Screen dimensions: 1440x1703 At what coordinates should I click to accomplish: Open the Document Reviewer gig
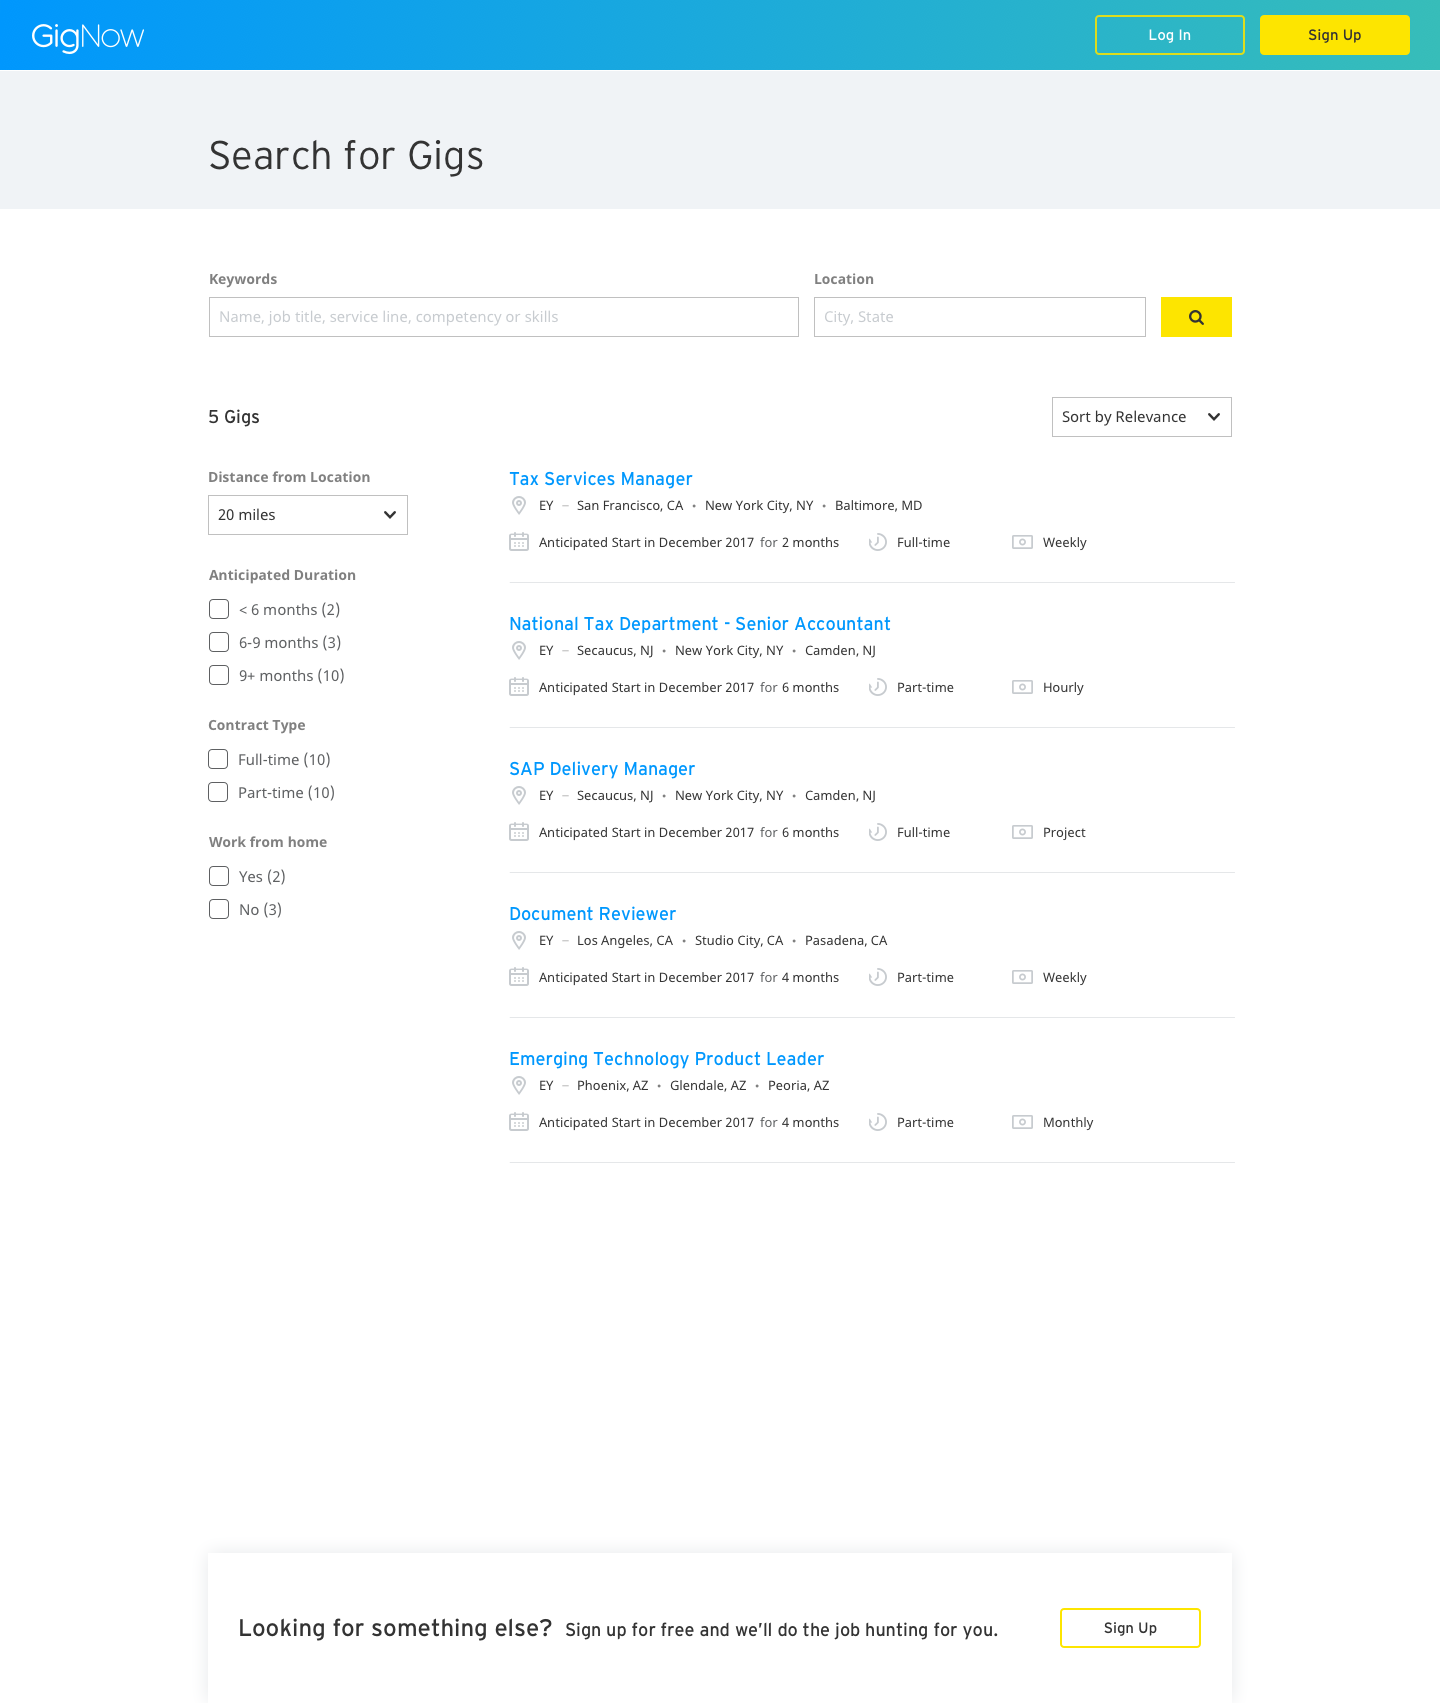(x=593, y=914)
